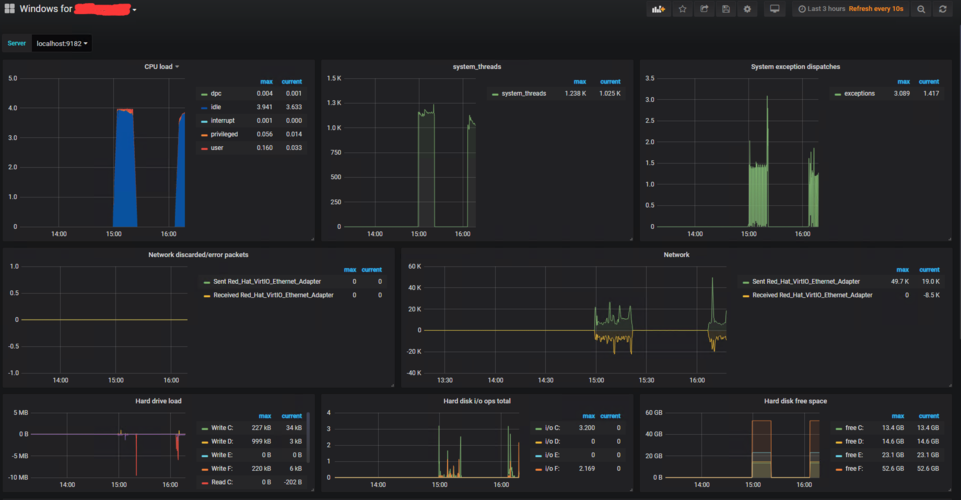Cycle view mode with monitor icon
The height and width of the screenshot is (500, 961).
click(x=775, y=9)
